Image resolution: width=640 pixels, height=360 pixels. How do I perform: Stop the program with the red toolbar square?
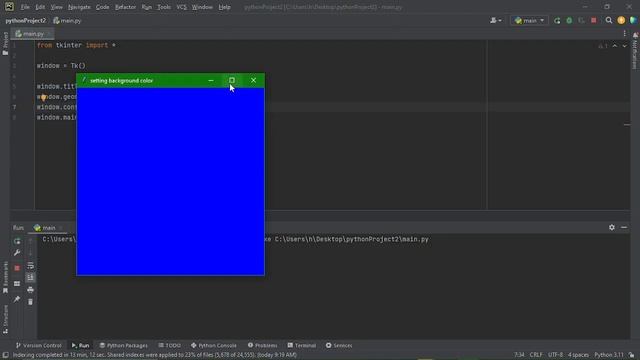[593, 20]
